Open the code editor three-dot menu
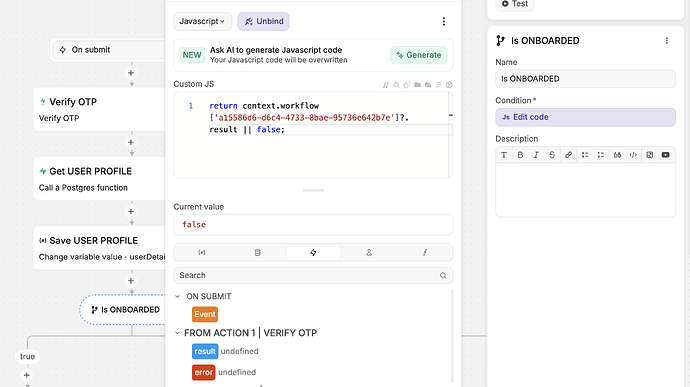 (x=444, y=21)
